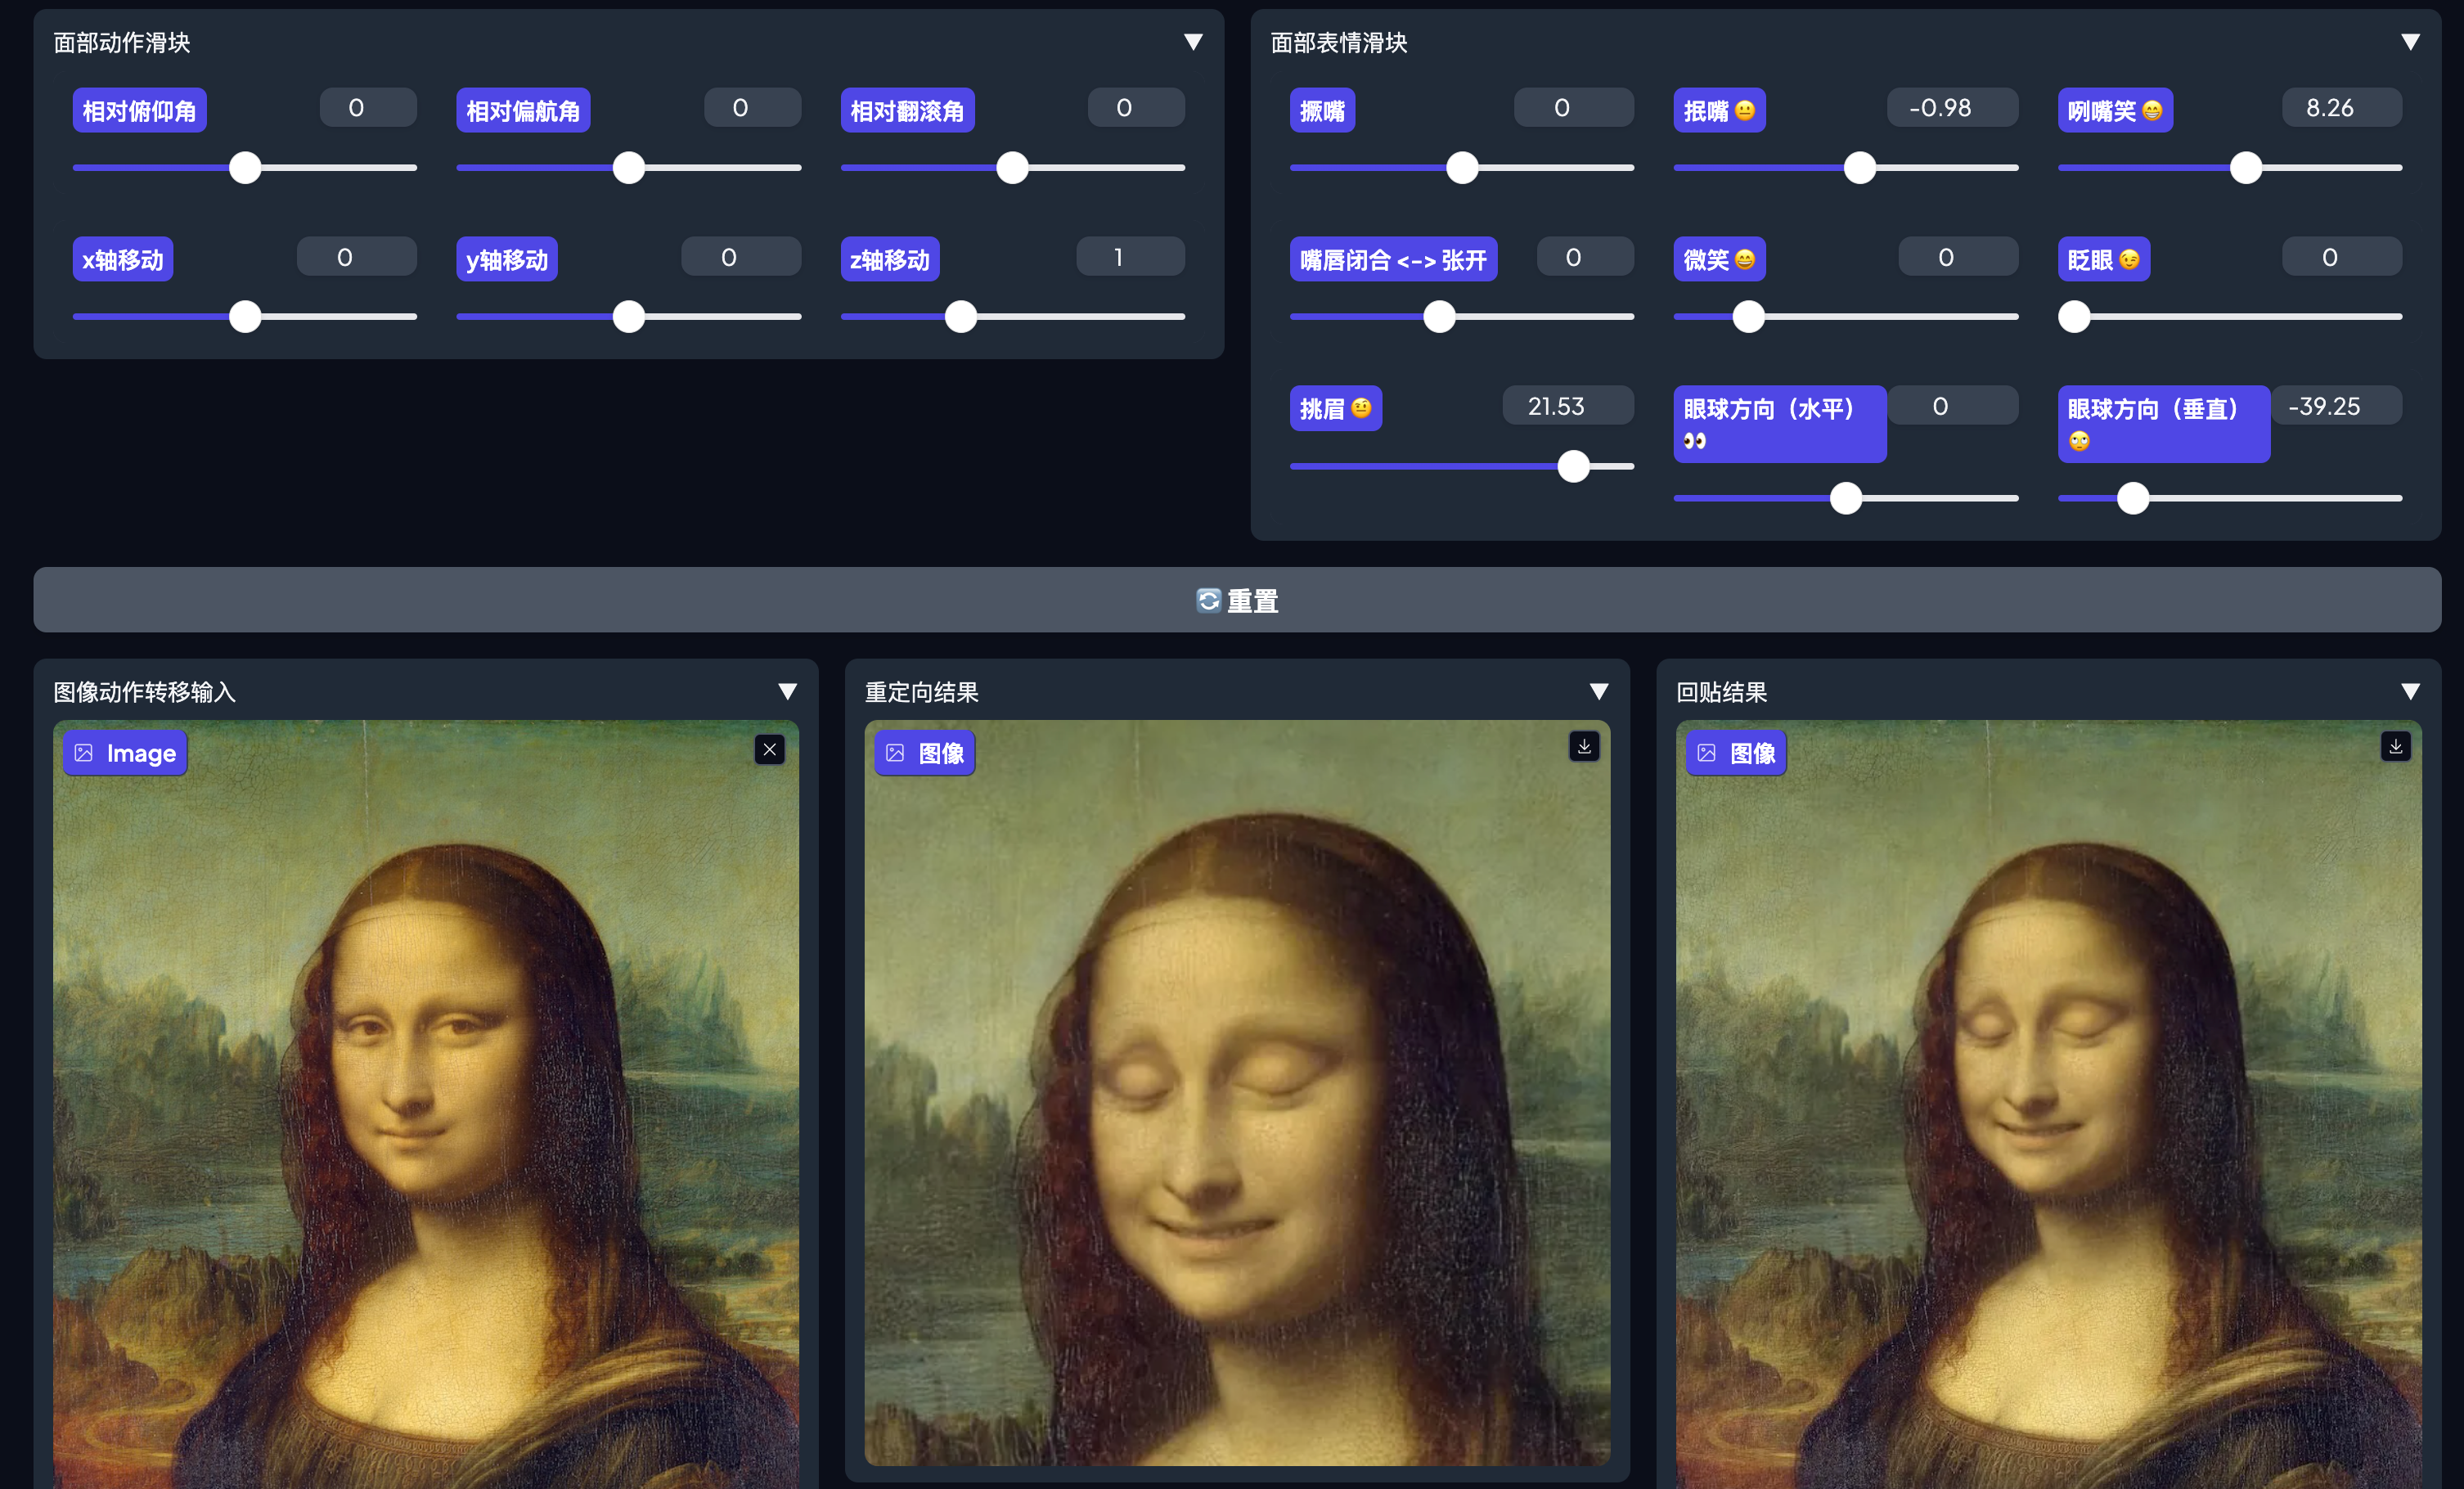Click the 微笑 slider handle
Screen dimensions: 2464x1489
point(1748,317)
